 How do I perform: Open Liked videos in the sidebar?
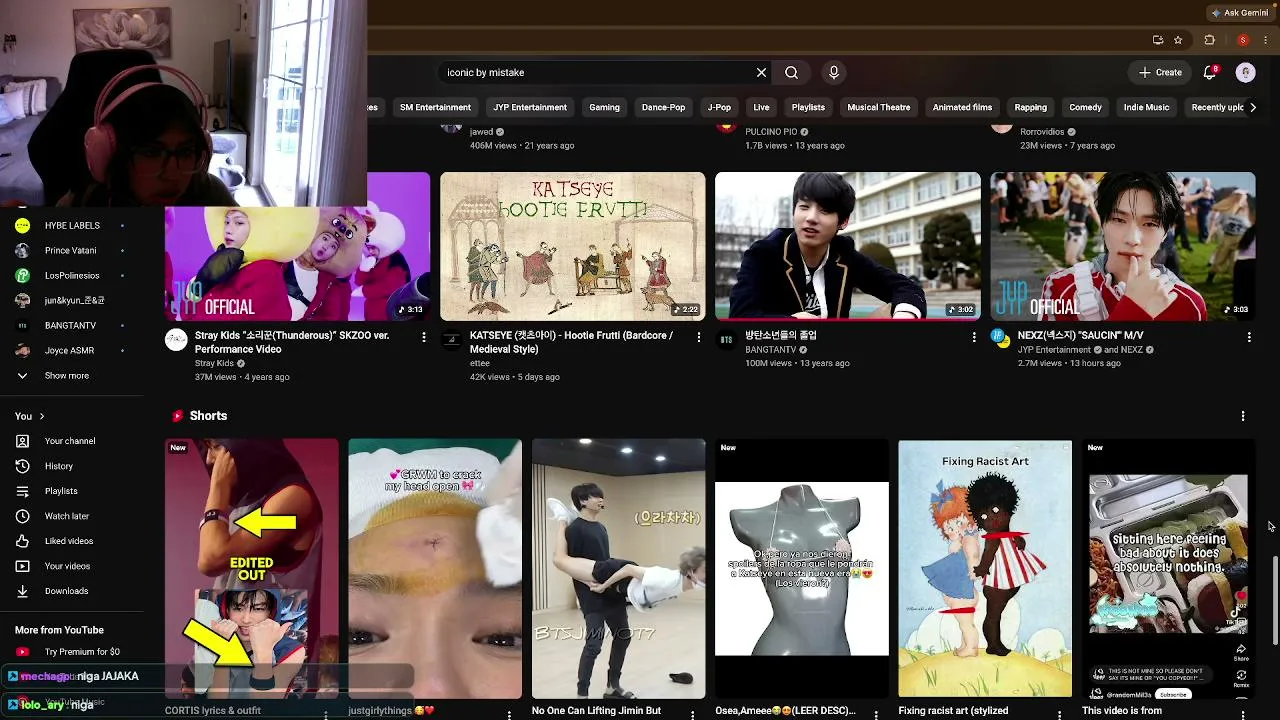[69, 541]
